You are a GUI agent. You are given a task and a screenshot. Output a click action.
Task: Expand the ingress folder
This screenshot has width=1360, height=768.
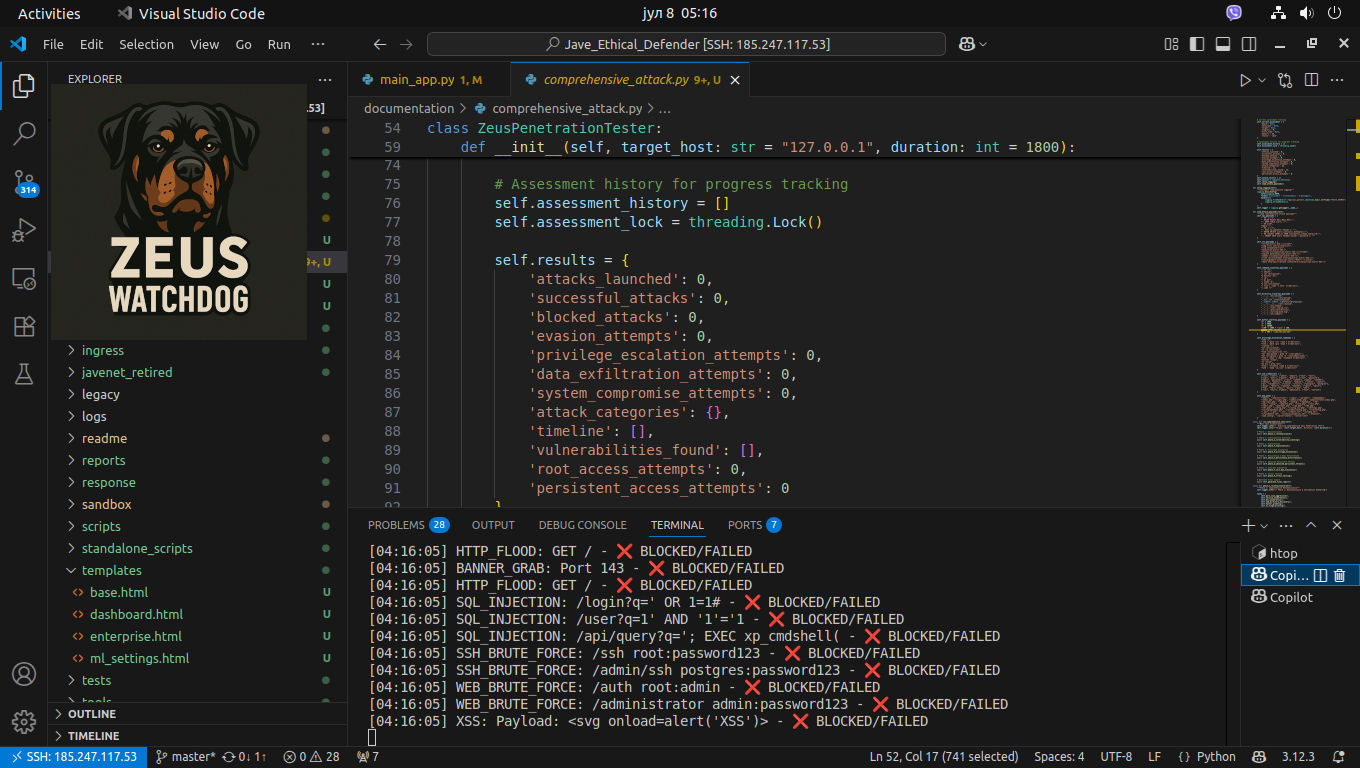click(102, 350)
